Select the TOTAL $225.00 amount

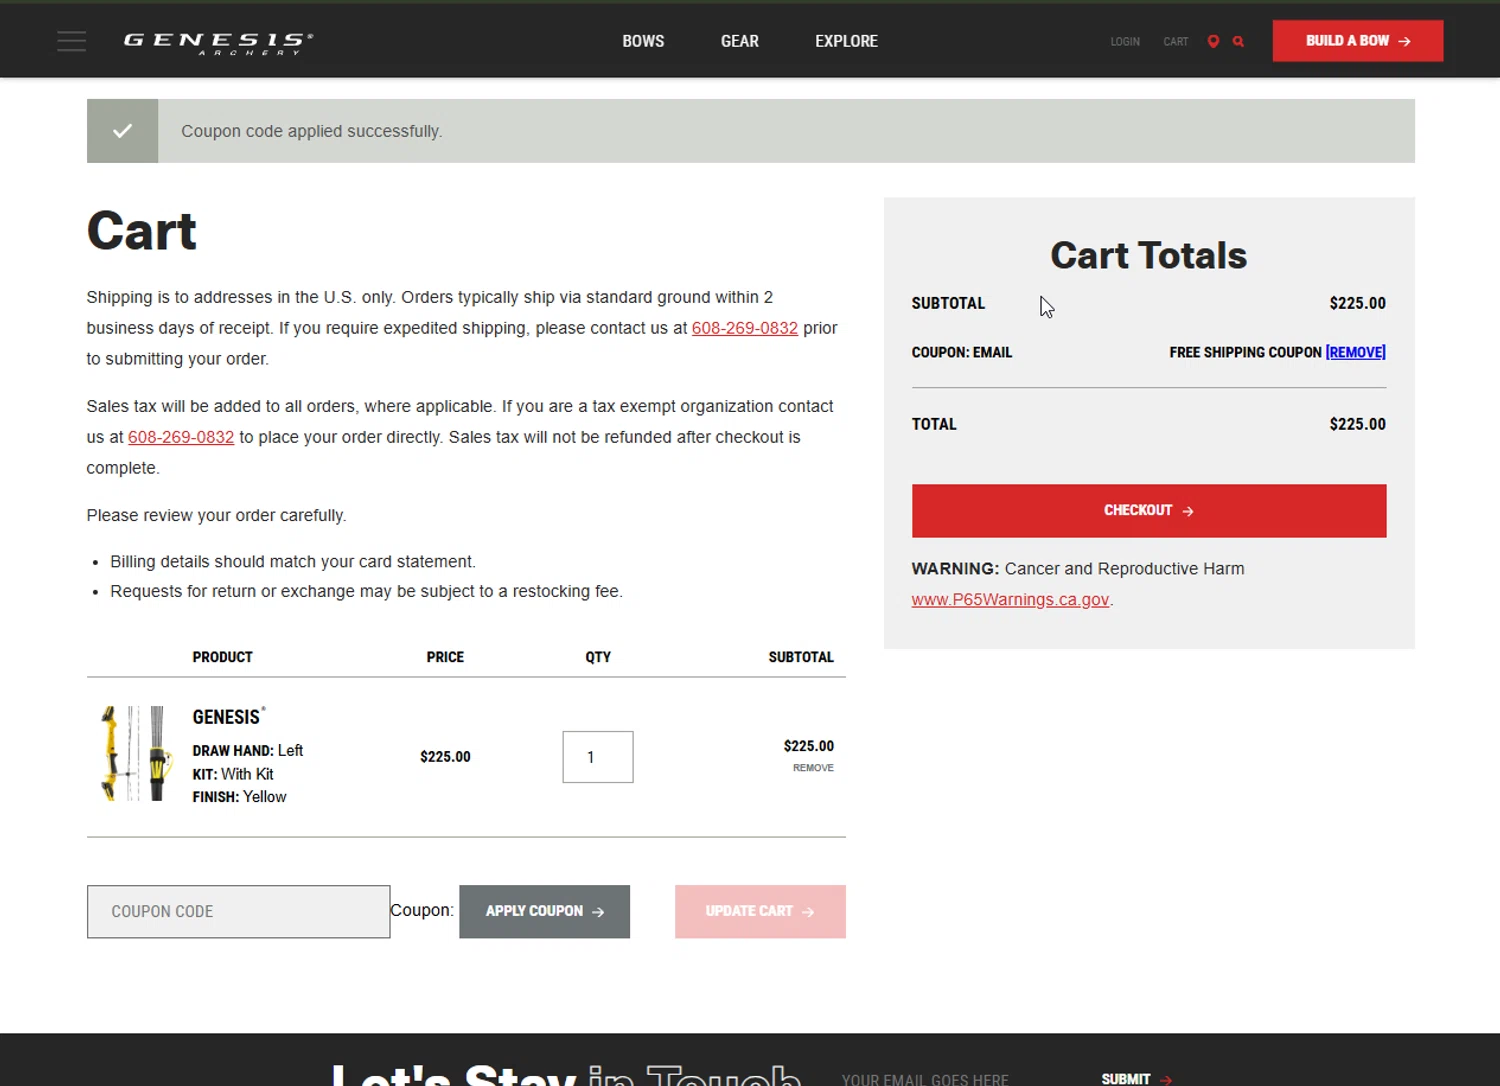pyautogui.click(x=1357, y=424)
